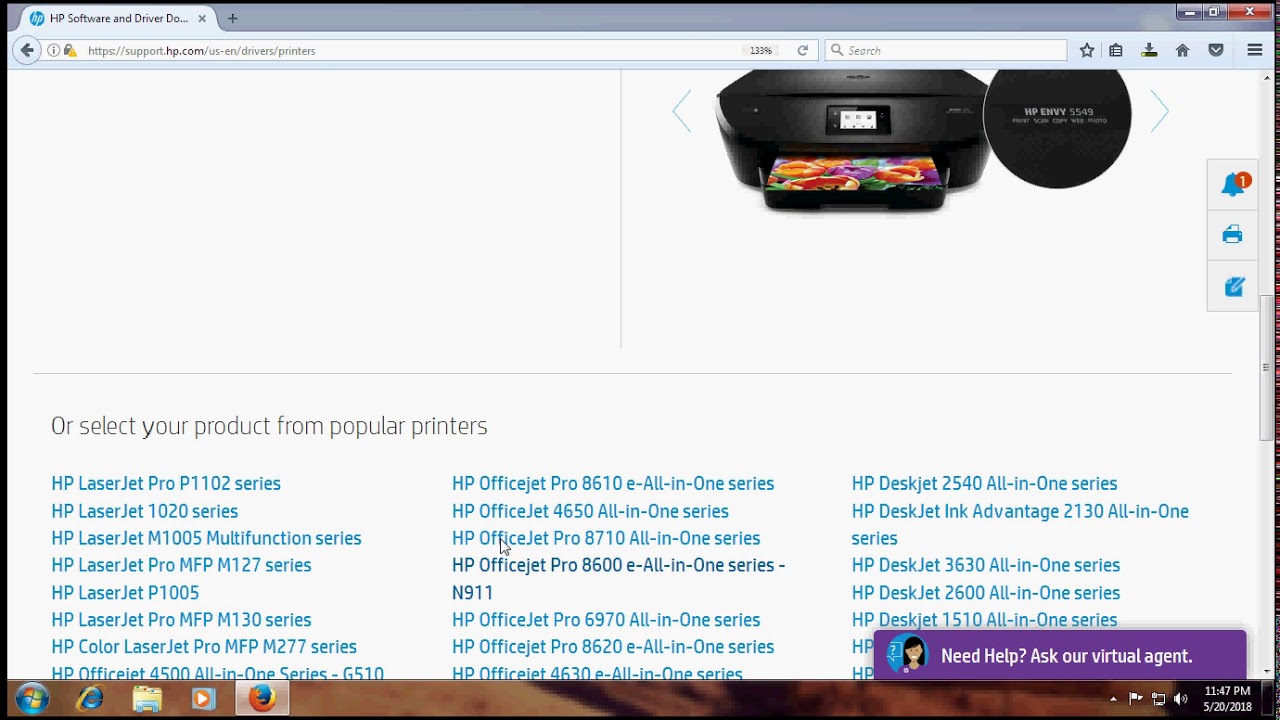Viewport: 1280px width, 720px height.
Task: Click the network status tray icon
Action: pos(1159,699)
